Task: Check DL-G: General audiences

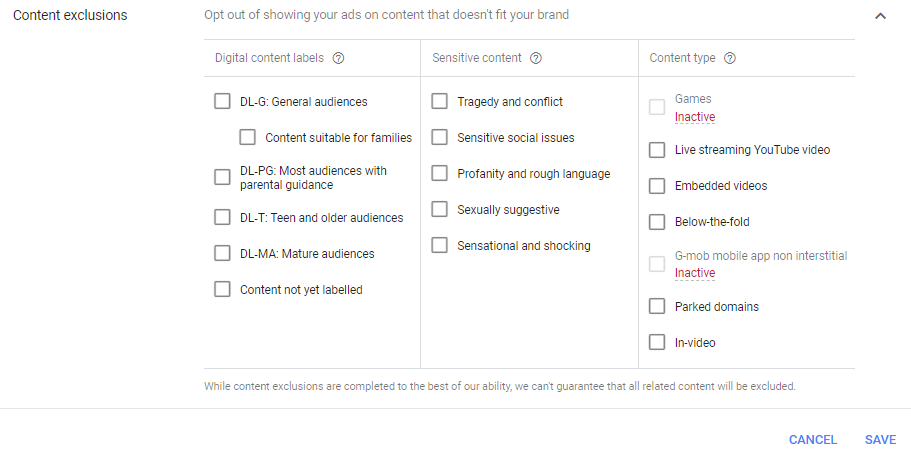Action: coord(222,101)
